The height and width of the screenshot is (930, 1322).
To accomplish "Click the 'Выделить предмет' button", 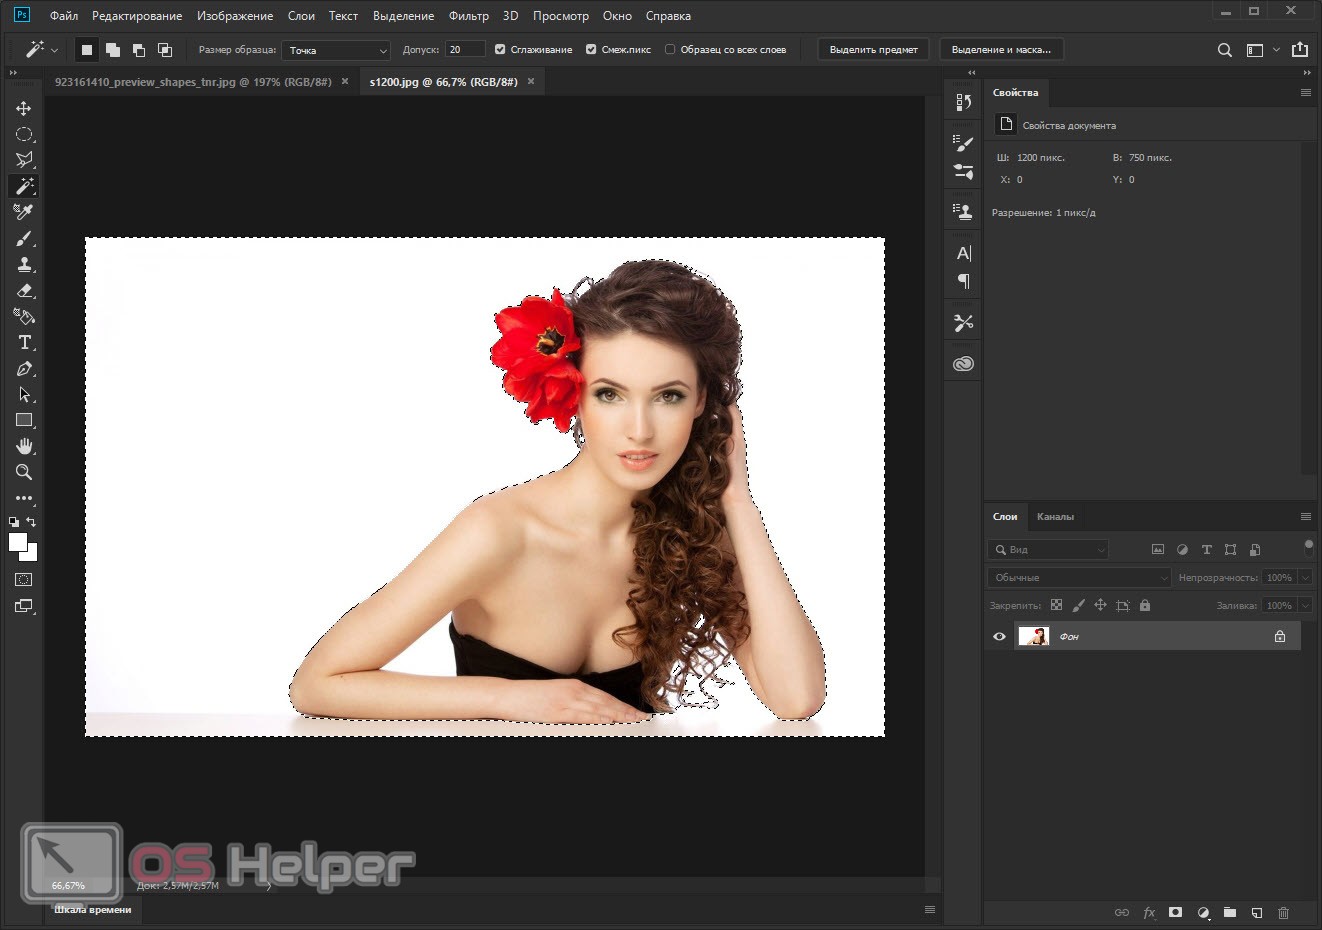I will [x=873, y=49].
